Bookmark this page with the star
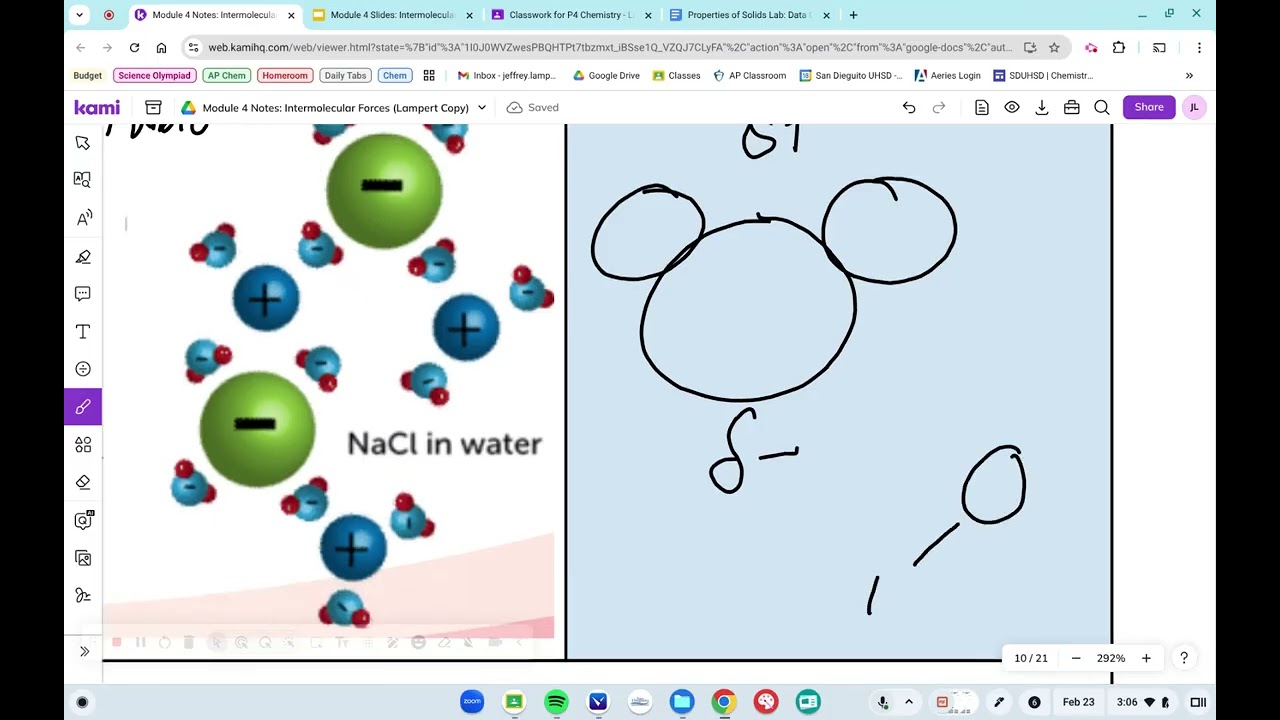Image resolution: width=1280 pixels, height=720 pixels. [x=1054, y=47]
